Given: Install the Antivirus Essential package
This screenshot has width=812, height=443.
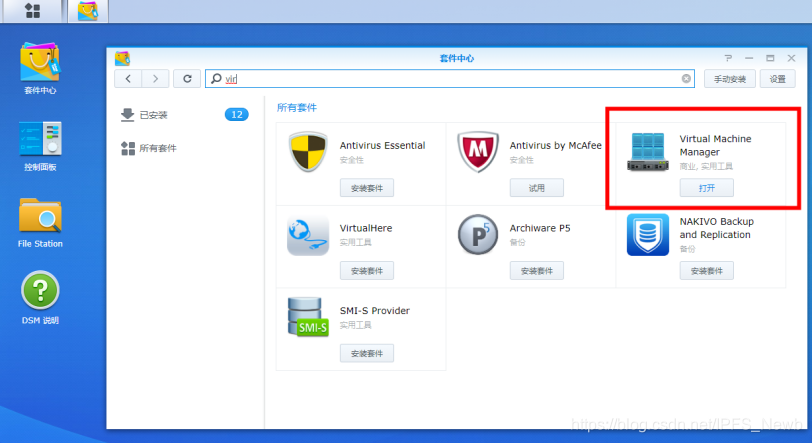Looking at the screenshot, I should point(367,188).
